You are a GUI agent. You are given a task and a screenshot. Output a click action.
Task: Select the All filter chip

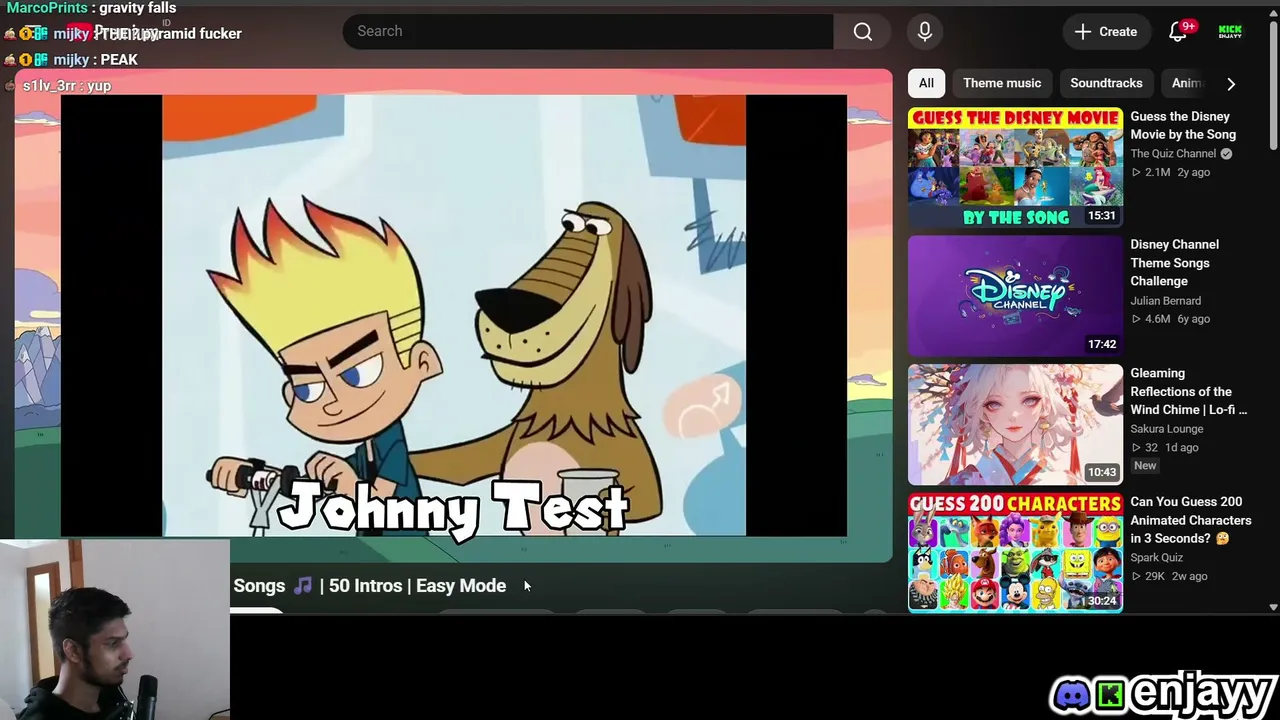pyautogui.click(x=926, y=84)
